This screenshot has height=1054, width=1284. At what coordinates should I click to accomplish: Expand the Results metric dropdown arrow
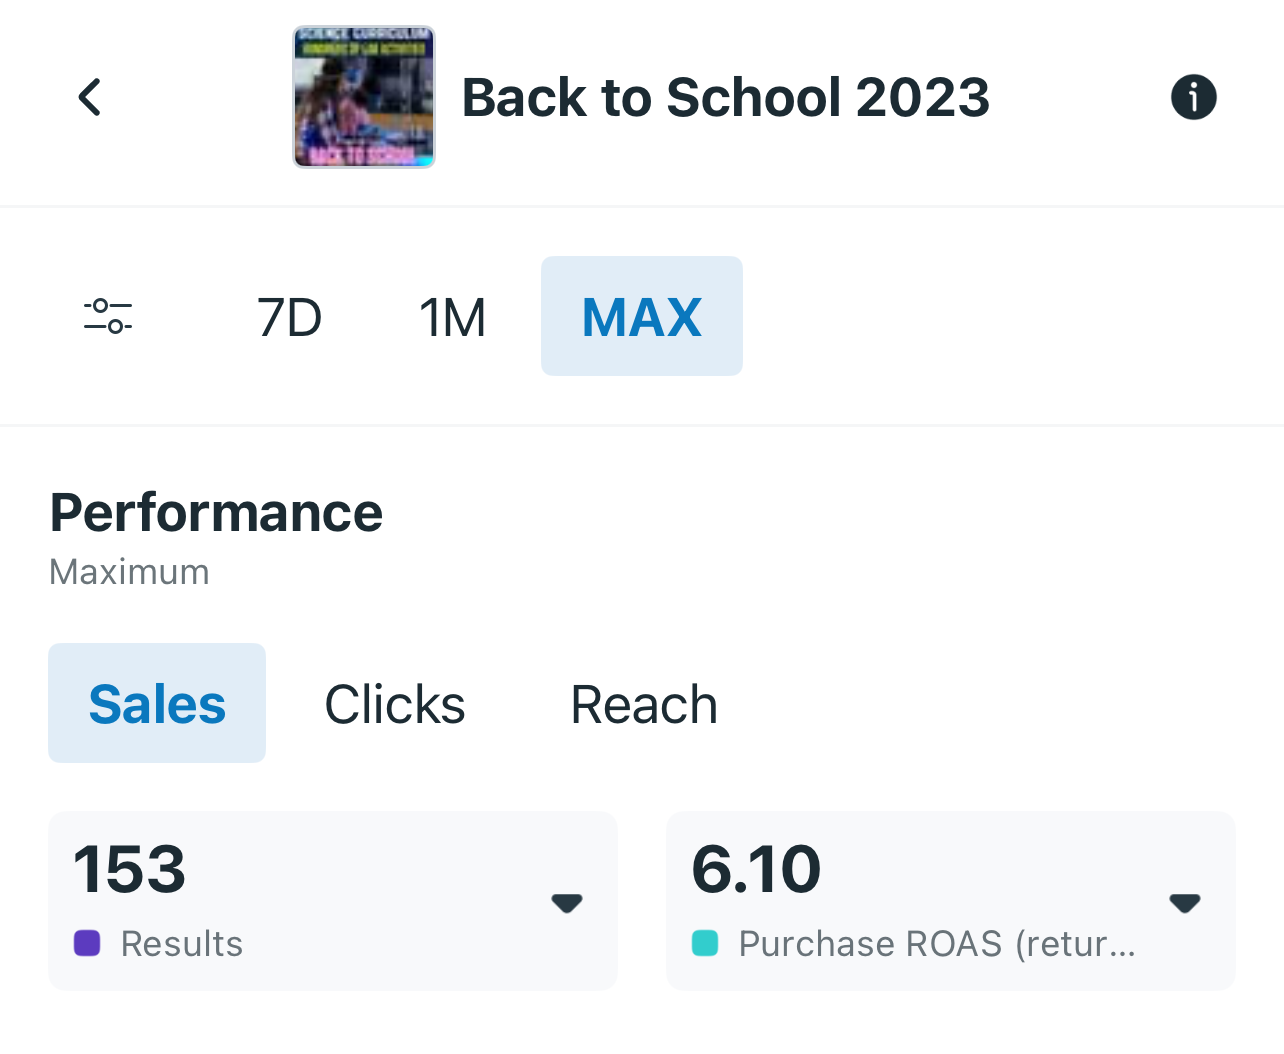(x=567, y=902)
